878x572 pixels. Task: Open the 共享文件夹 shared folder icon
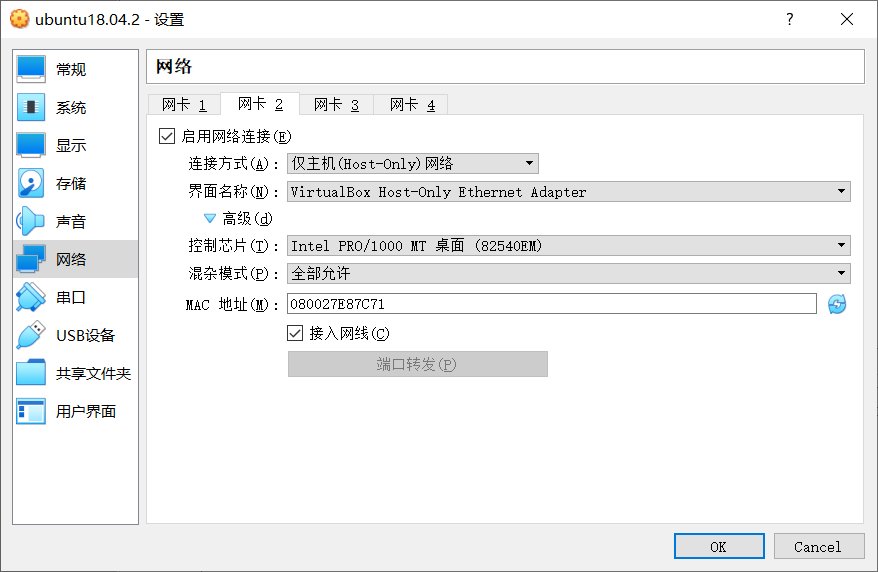[31, 373]
